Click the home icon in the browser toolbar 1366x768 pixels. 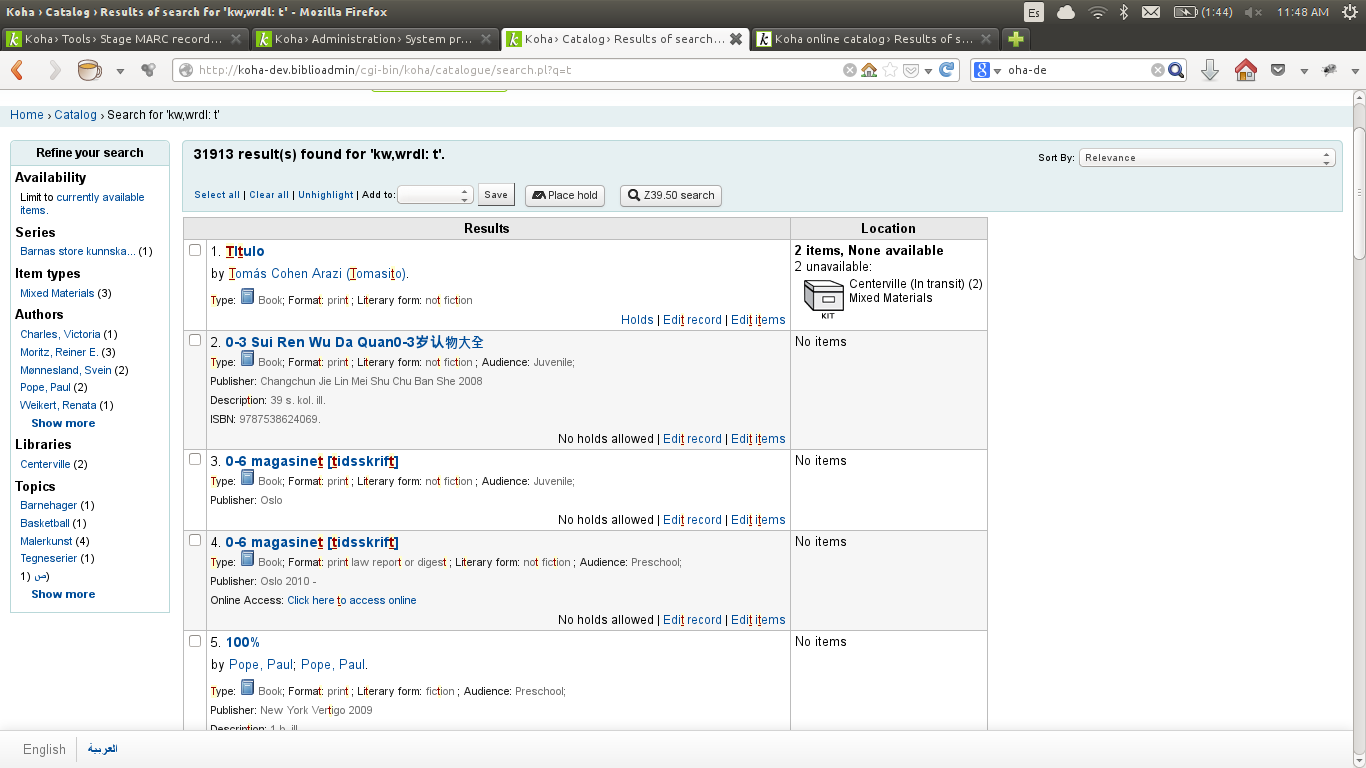click(x=1245, y=70)
